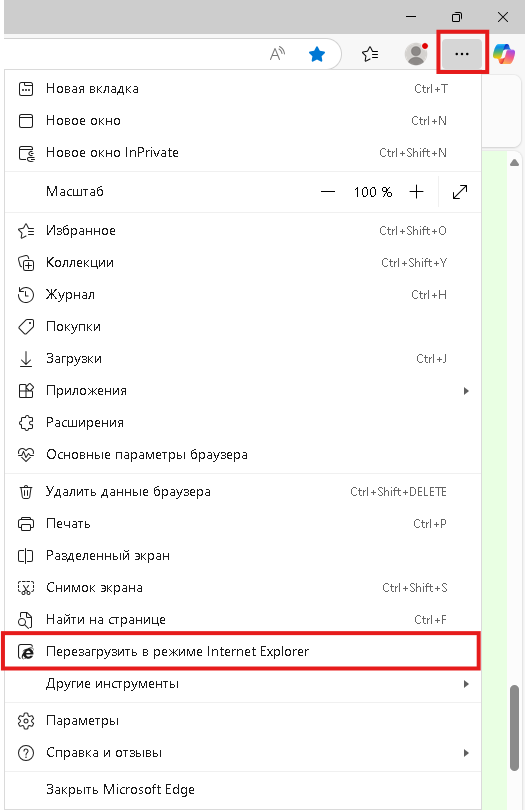Select Новое окно InPrivate menu item
Viewport: 525px width, 810px height.
click(x=243, y=153)
